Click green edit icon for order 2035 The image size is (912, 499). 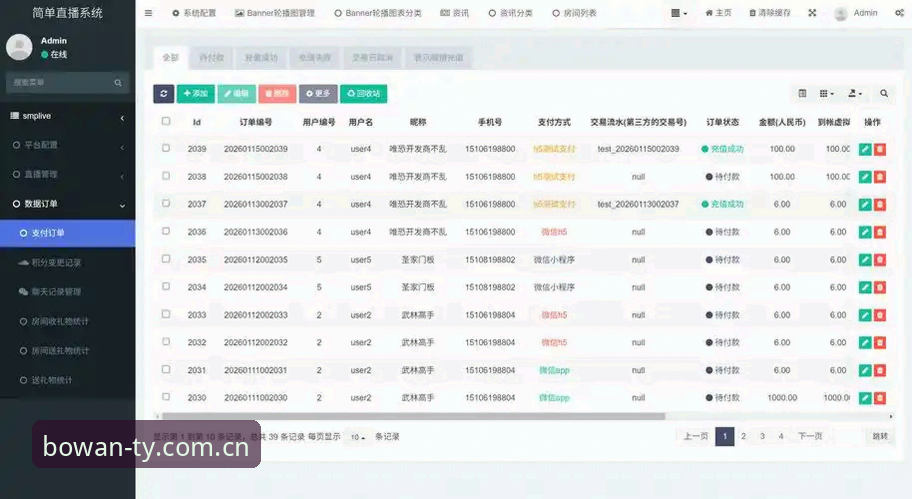click(x=865, y=259)
